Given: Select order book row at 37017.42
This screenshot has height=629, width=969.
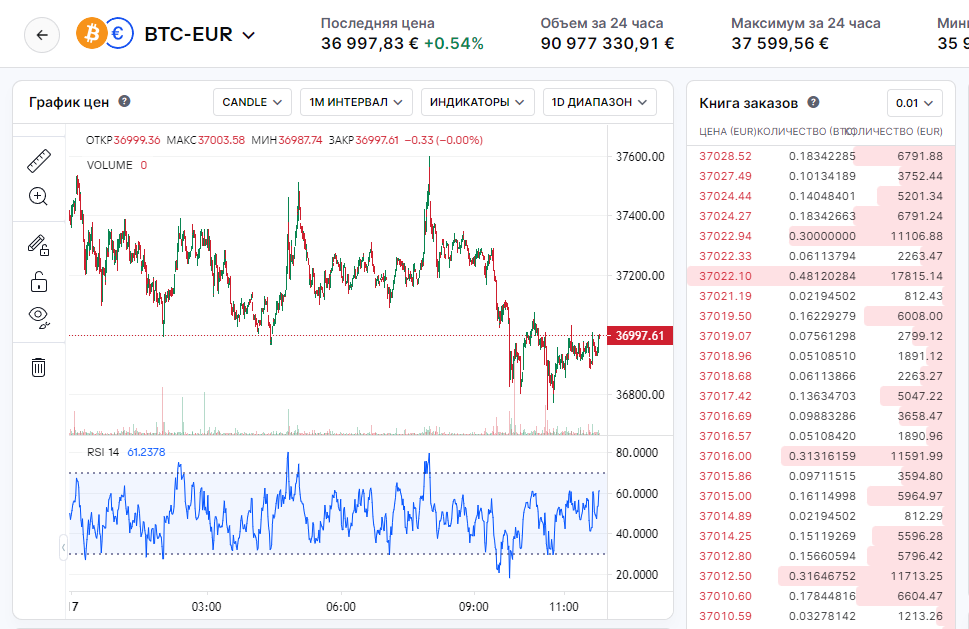Looking at the screenshot, I should pos(821,396).
